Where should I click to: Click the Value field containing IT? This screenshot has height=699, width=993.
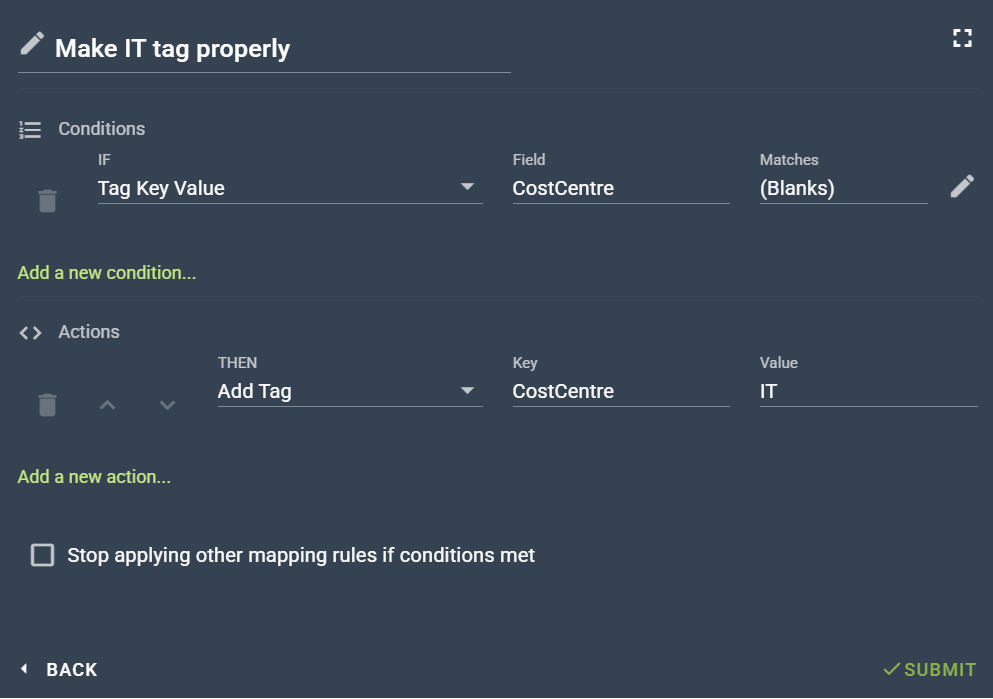tap(867, 391)
